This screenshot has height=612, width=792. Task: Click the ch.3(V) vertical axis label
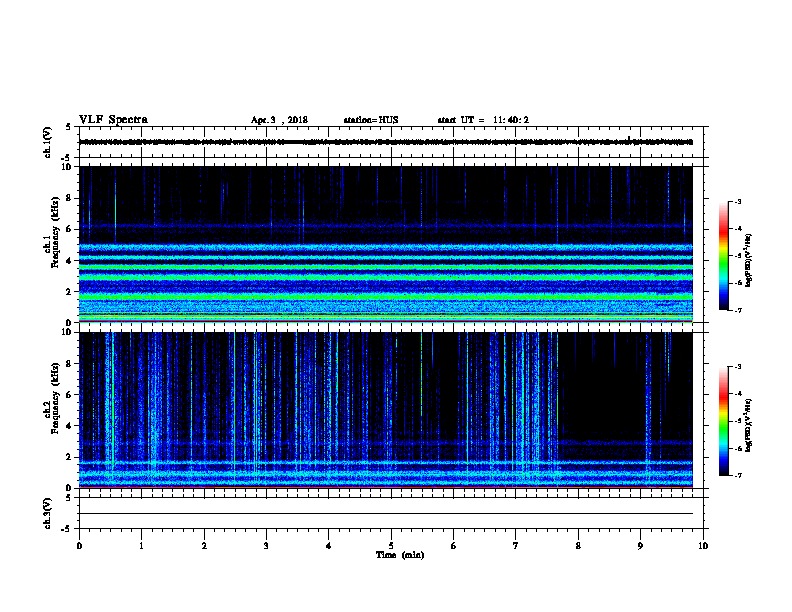tap(48, 513)
